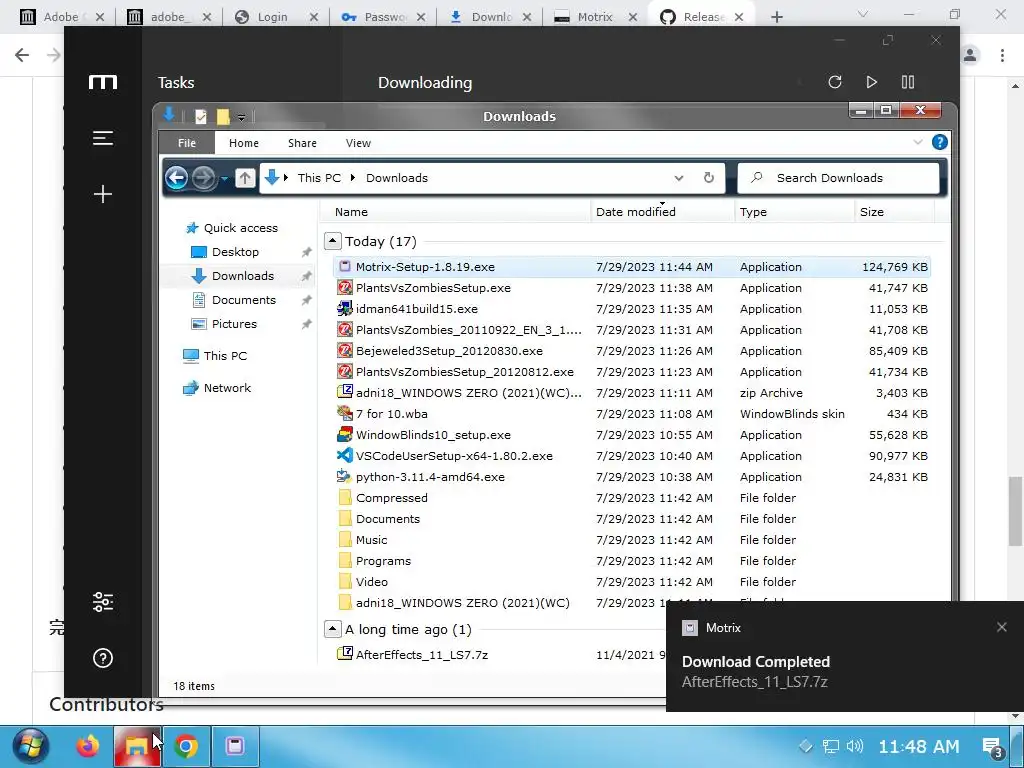Select the Compressed folder
The image size is (1024, 768).
pos(632,498)
